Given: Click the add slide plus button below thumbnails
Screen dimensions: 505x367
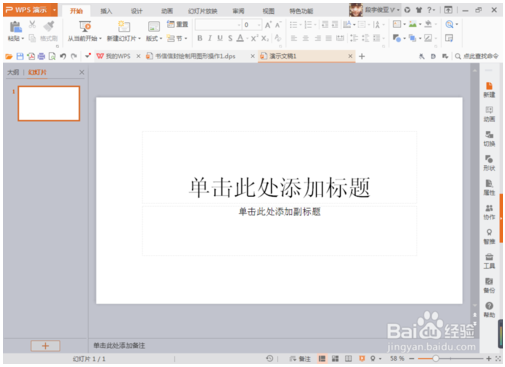Looking at the screenshot, I should click(x=45, y=346).
